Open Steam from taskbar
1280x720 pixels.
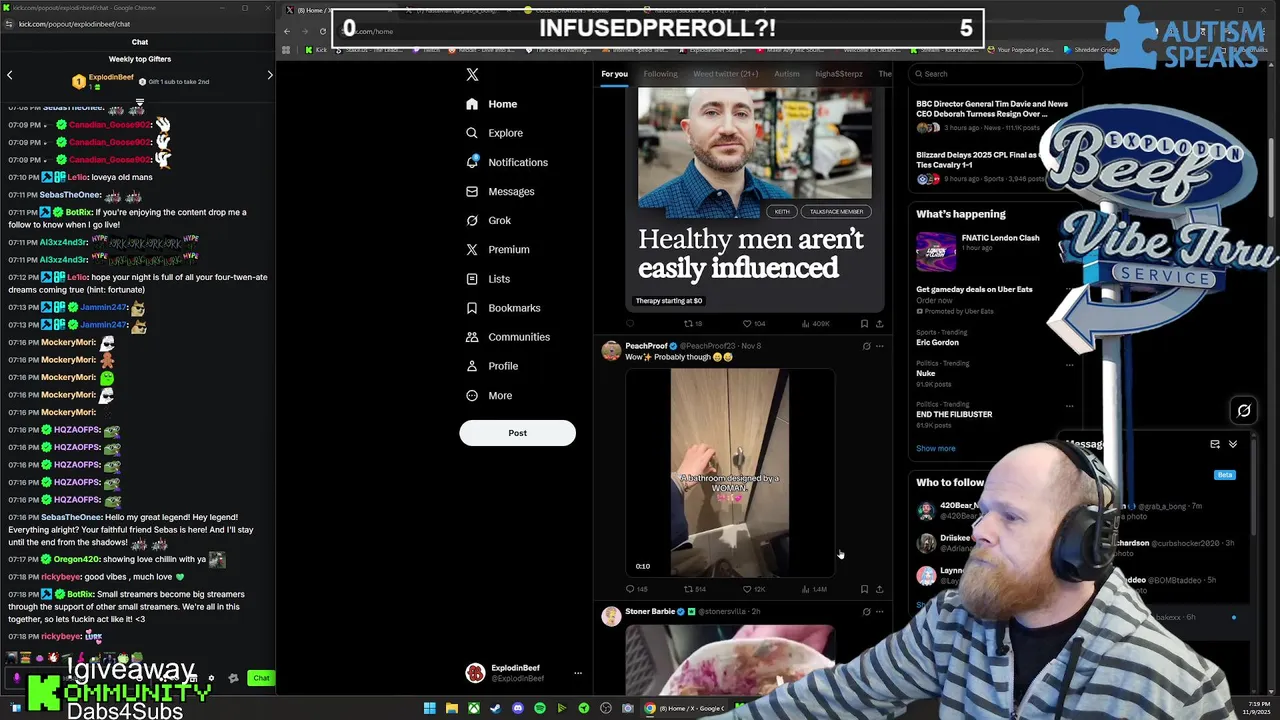[496, 708]
